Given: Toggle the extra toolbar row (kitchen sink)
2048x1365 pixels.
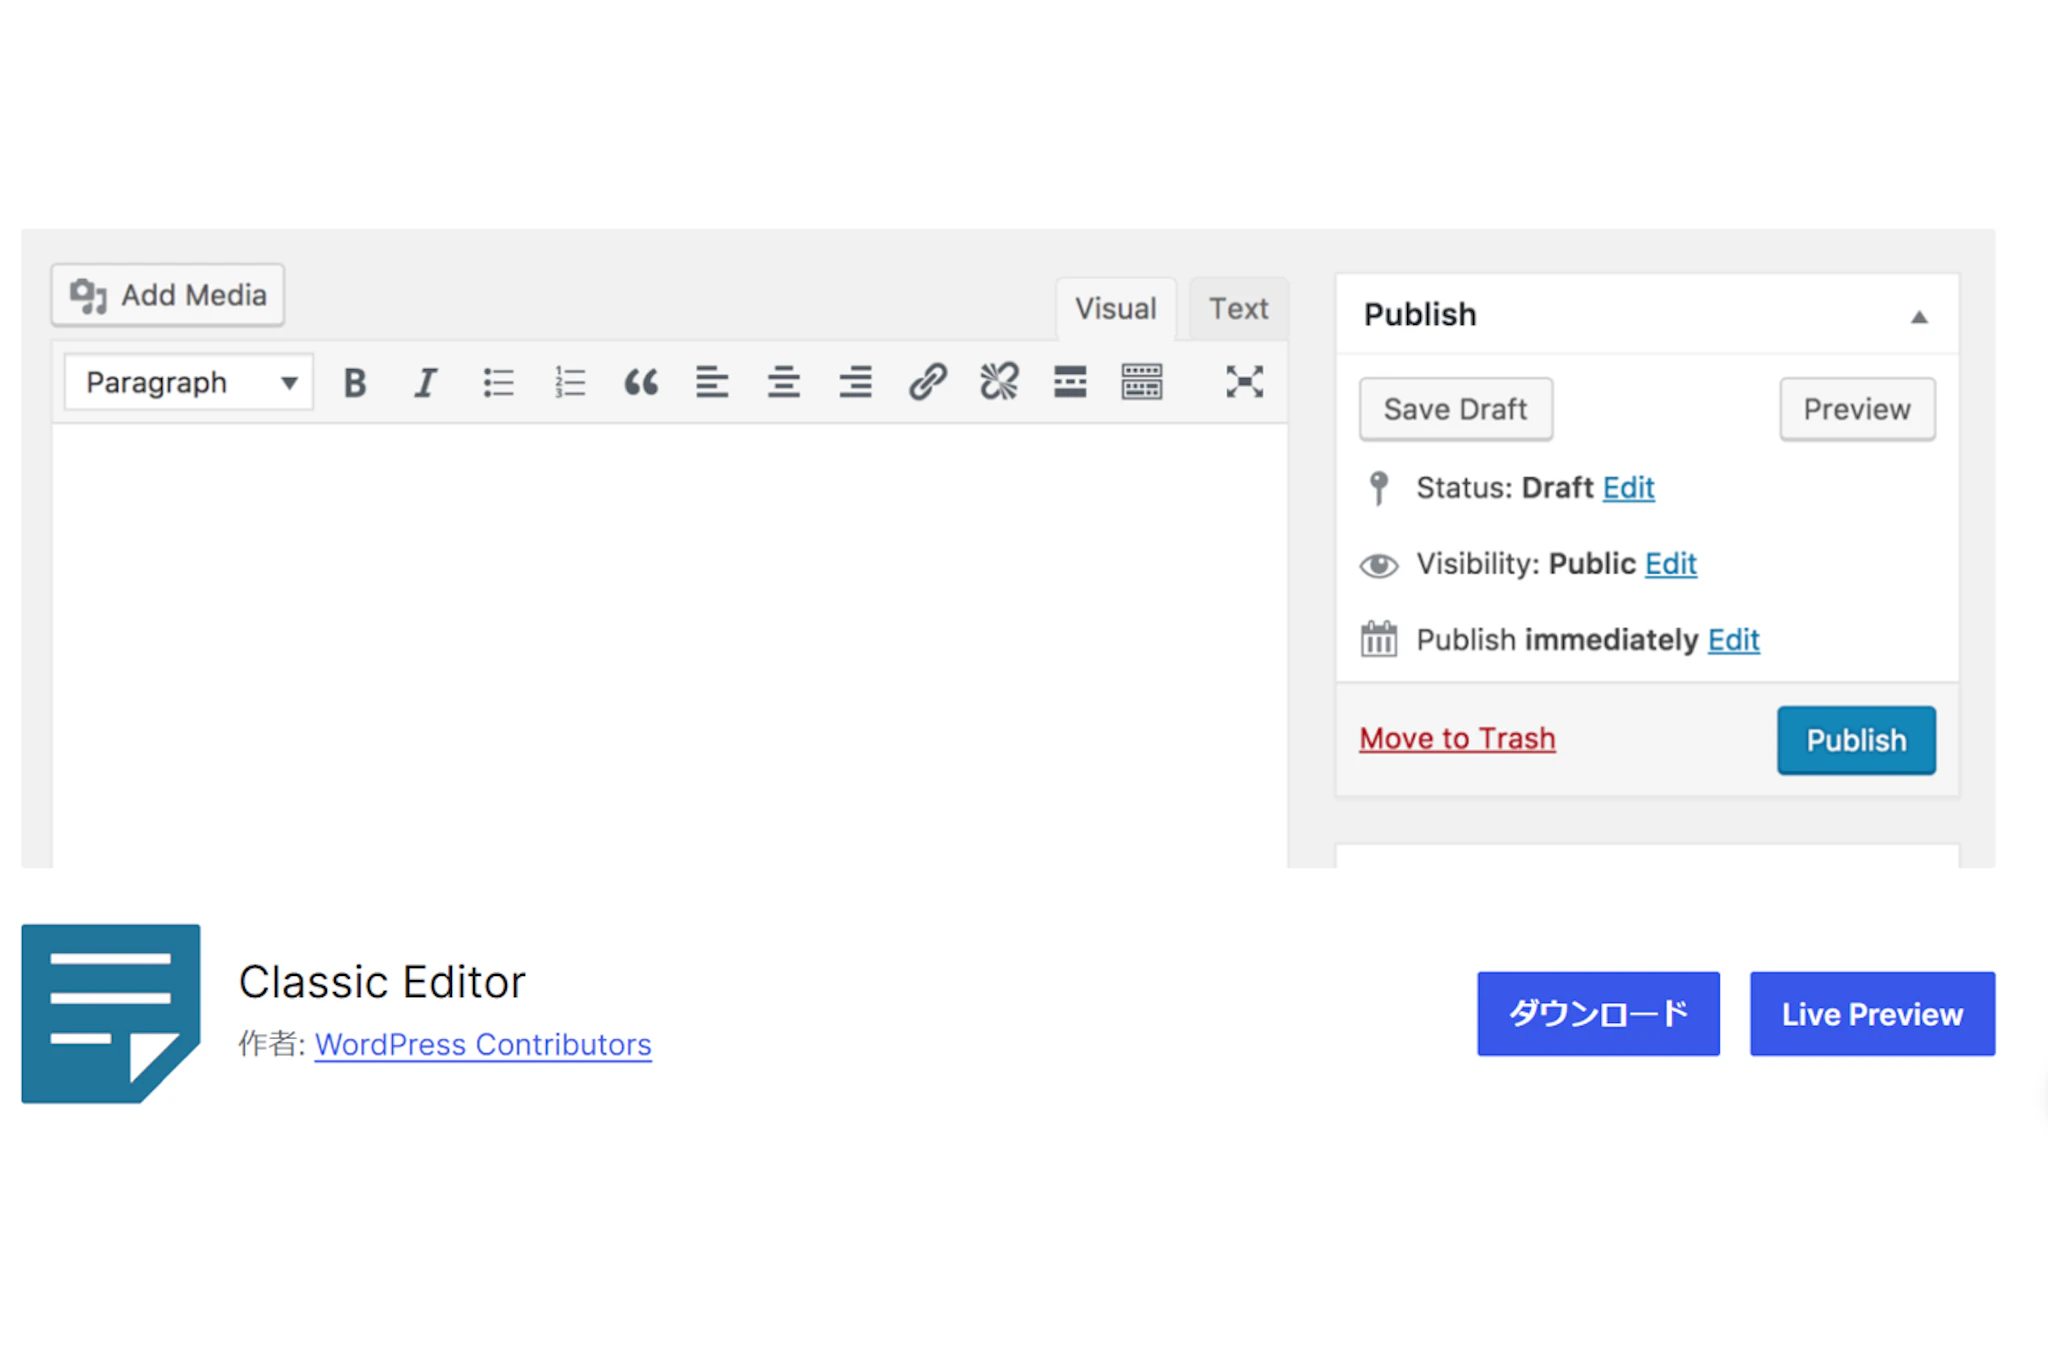Looking at the screenshot, I should pos(1141,383).
